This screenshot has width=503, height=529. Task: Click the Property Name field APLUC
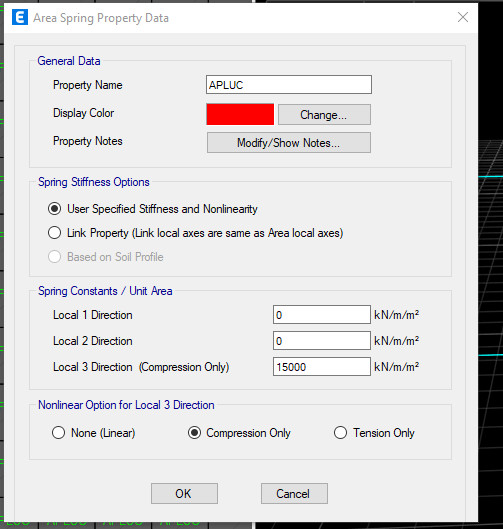[x=289, y=85]
